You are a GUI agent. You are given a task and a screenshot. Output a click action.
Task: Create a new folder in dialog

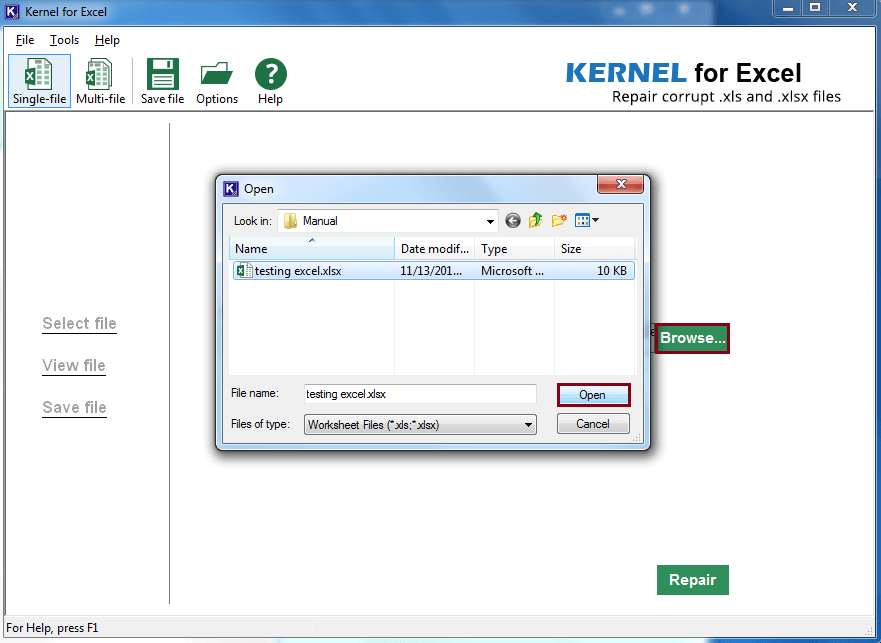coord(559,220)
